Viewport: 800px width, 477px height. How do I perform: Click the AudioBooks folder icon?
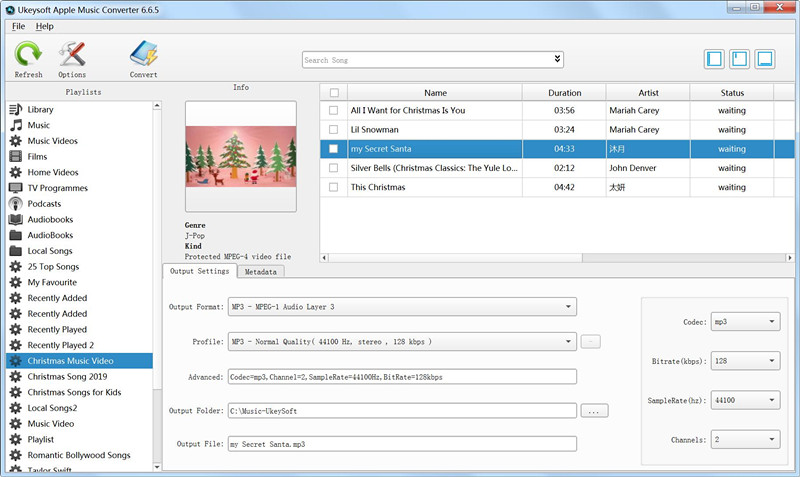(x=16, y=235)
